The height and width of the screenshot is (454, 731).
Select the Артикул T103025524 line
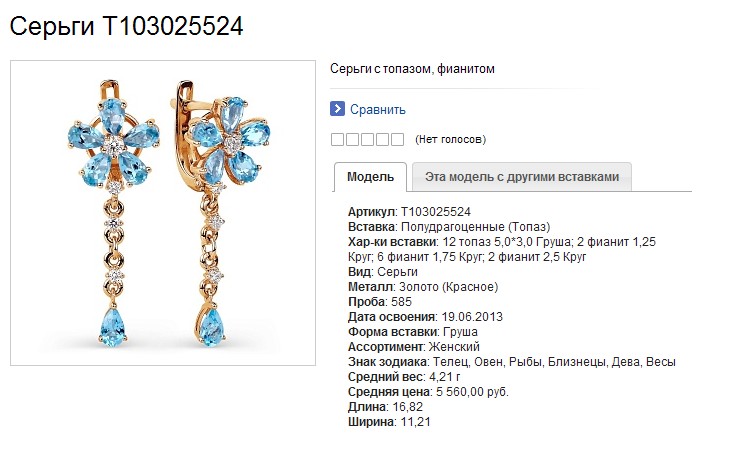(409, 212)
